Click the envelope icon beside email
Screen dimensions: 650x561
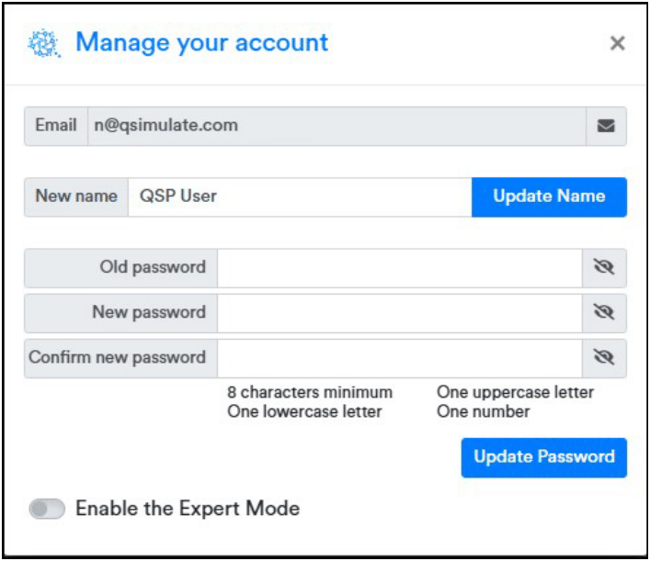(606, 126)
